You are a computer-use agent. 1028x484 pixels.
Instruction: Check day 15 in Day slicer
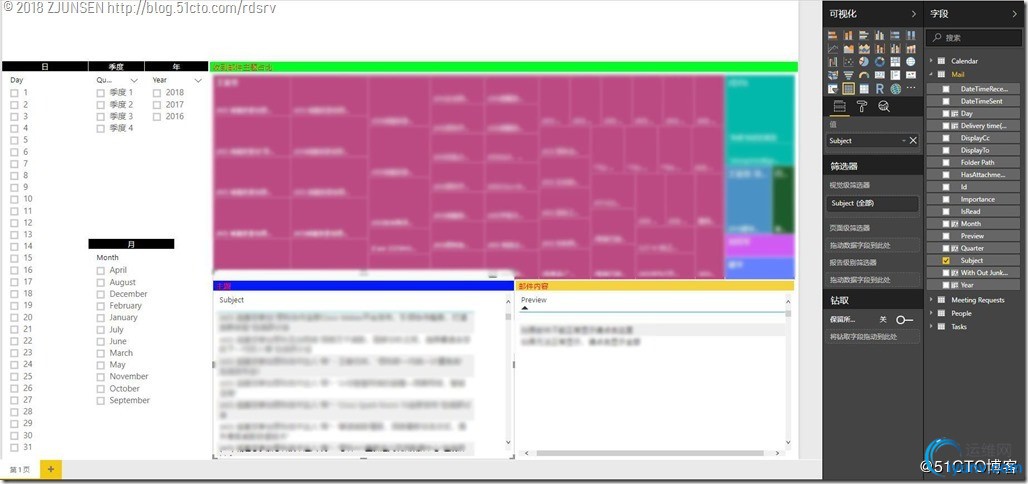point(14,258)
